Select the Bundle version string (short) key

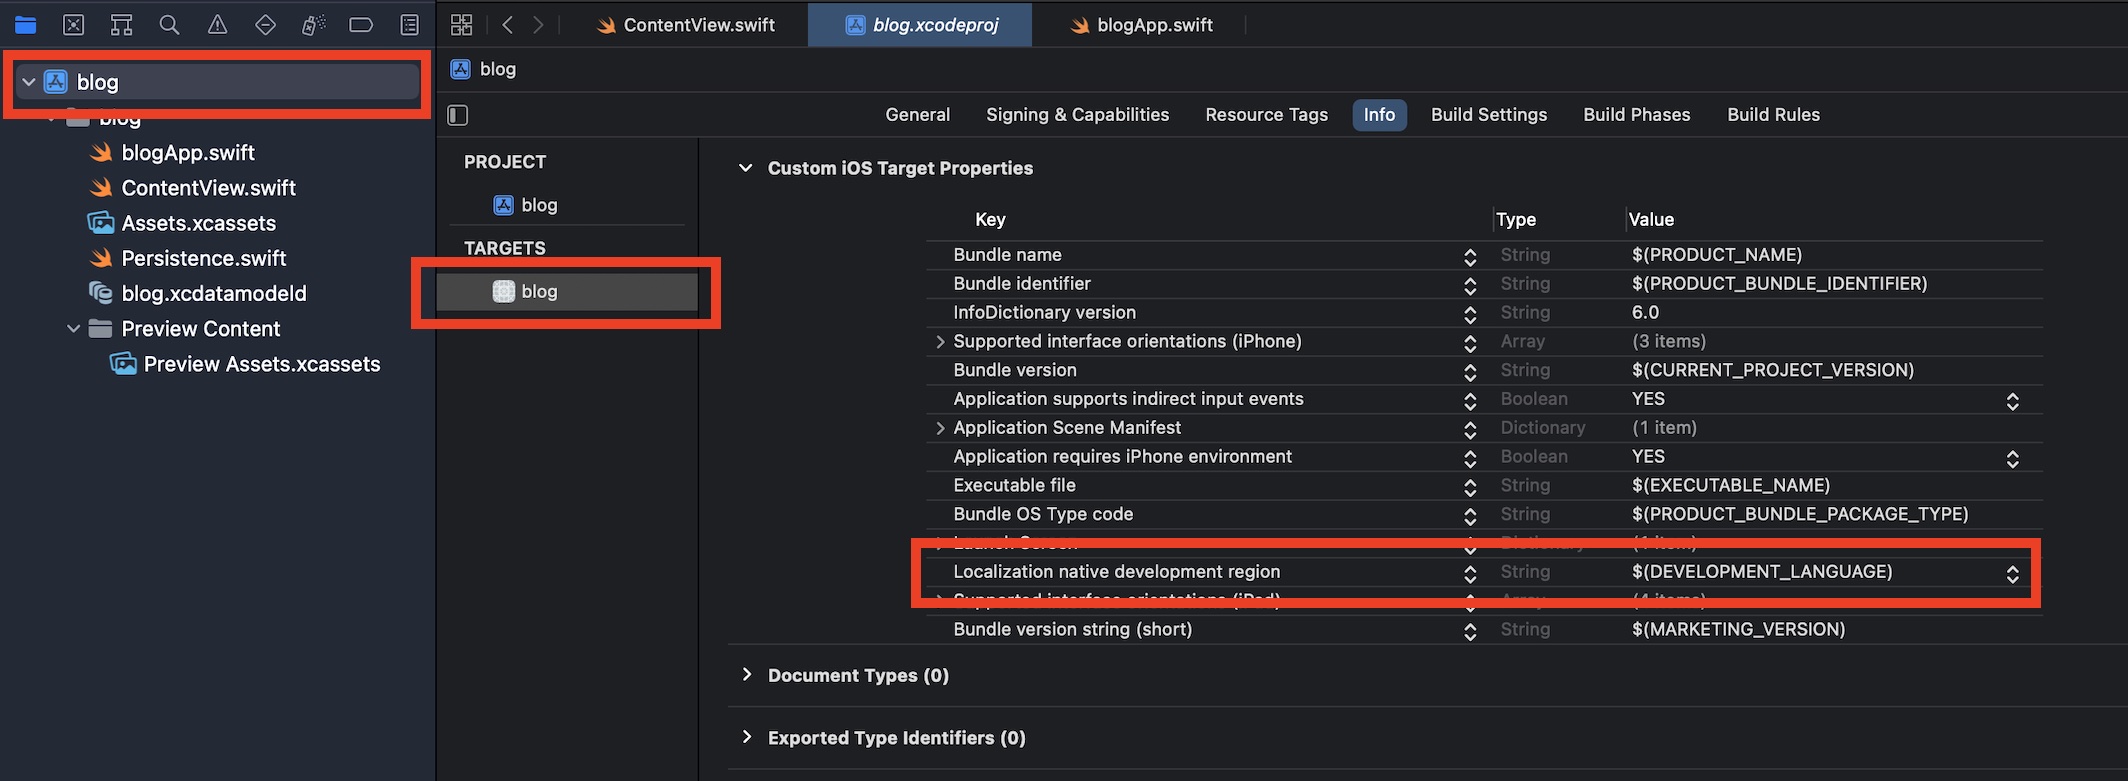point(1072,629)
